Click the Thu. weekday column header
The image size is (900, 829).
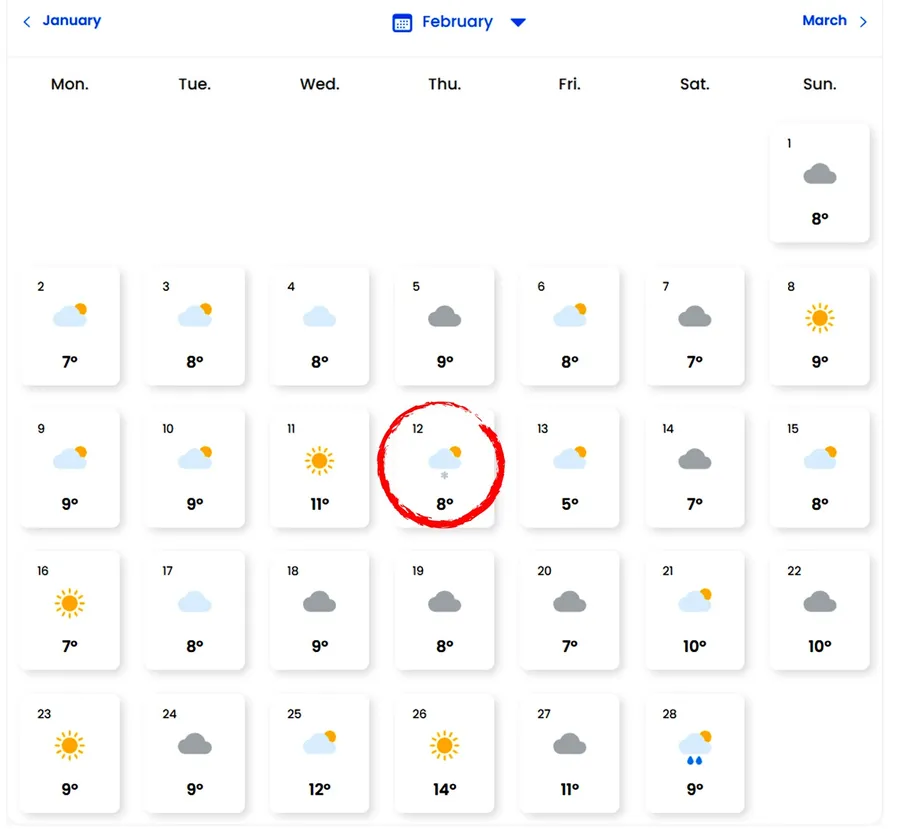coord(444,85)
